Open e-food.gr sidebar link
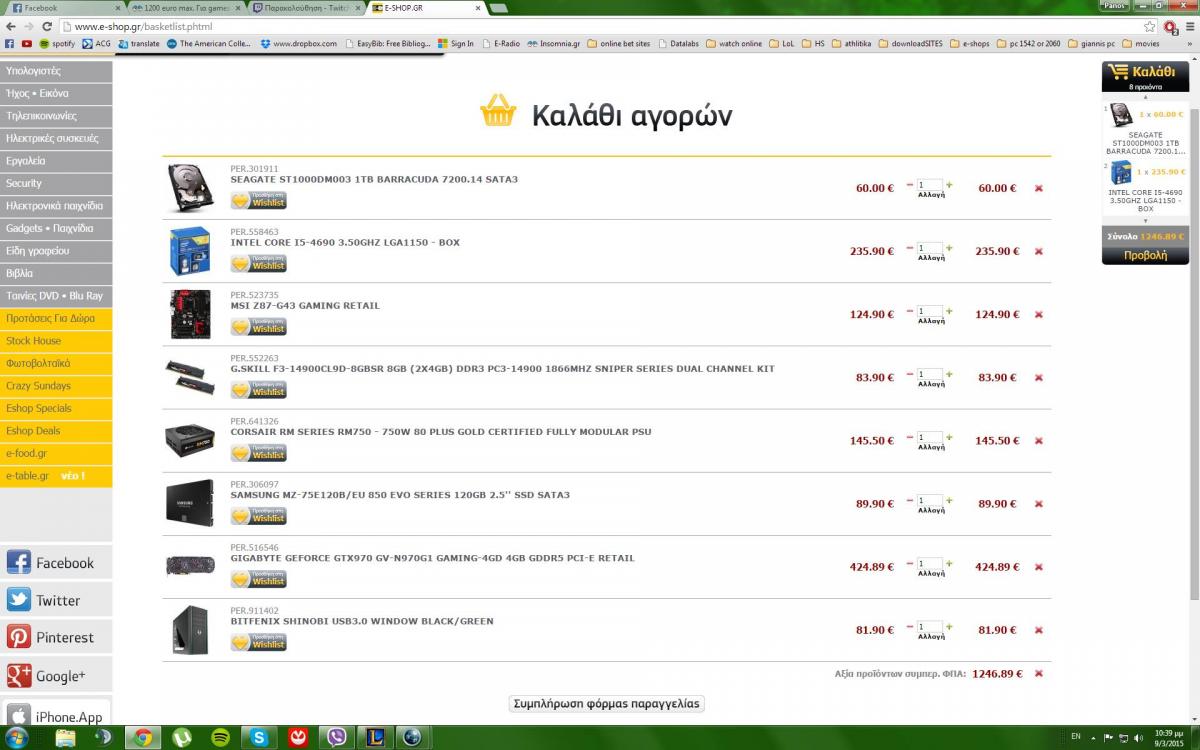 tap(56, 453)
